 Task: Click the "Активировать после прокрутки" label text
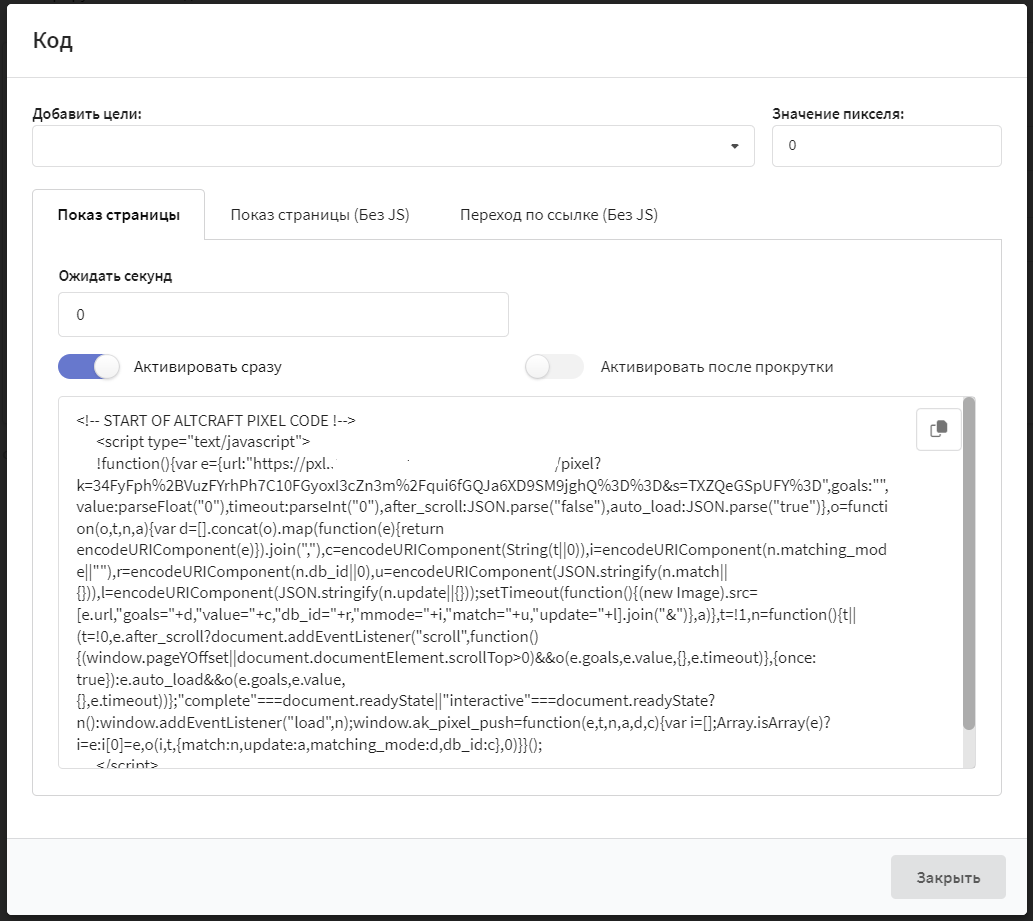pyautogui.click(x=717, y=367)
